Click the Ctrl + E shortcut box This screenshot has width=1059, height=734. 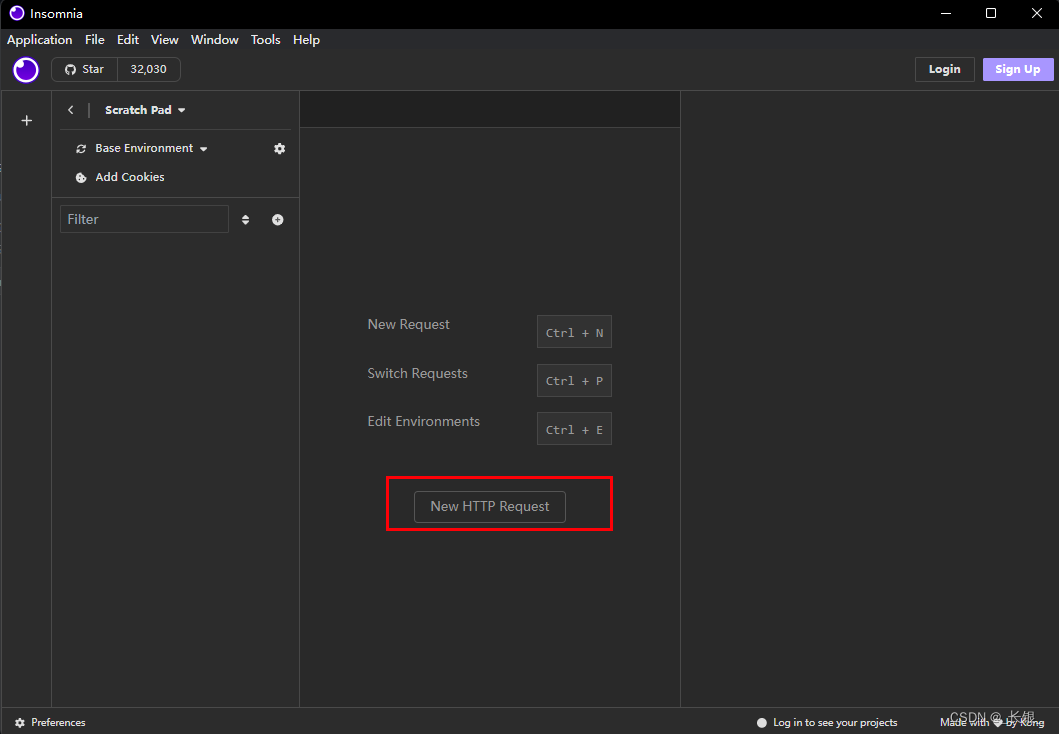coord(574,429)
